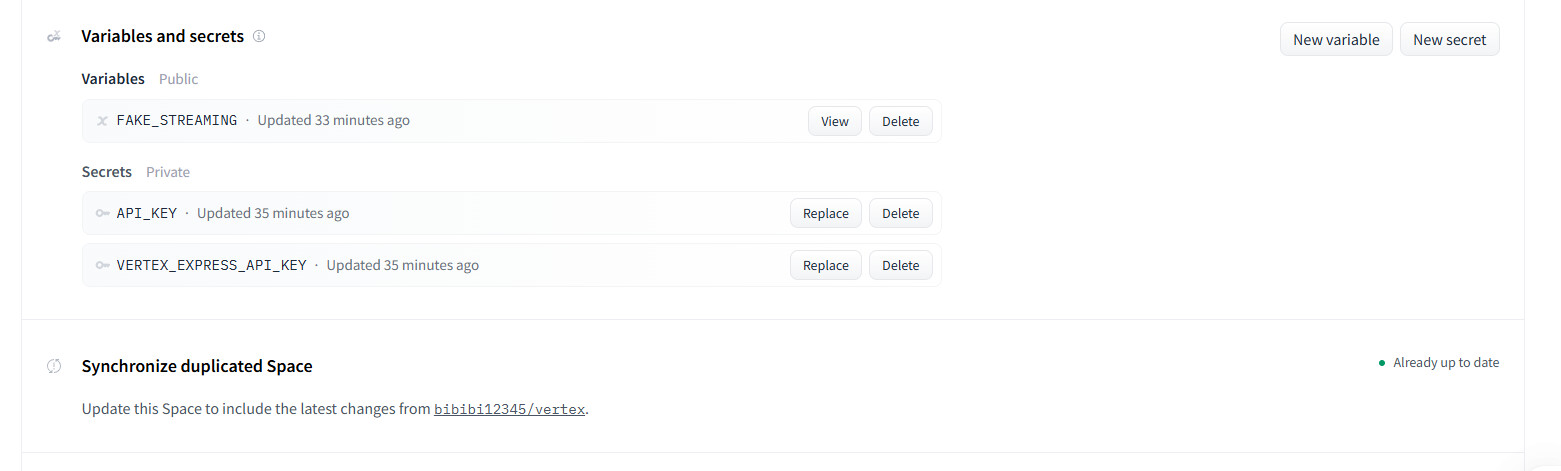Delete the VERTEX_EXPRESS_API_KEY secret
1561x471 pixels.
(x=900, y=265)
